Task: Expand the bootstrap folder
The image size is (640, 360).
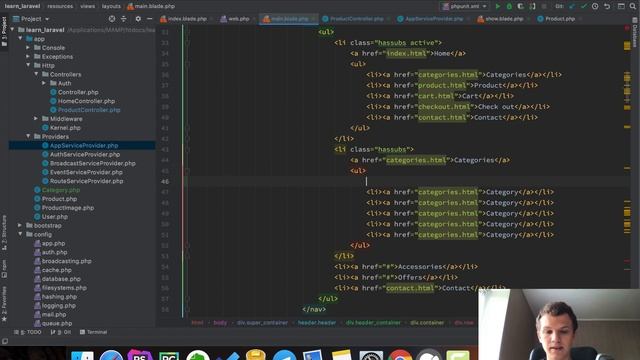Action: (20, 225)
